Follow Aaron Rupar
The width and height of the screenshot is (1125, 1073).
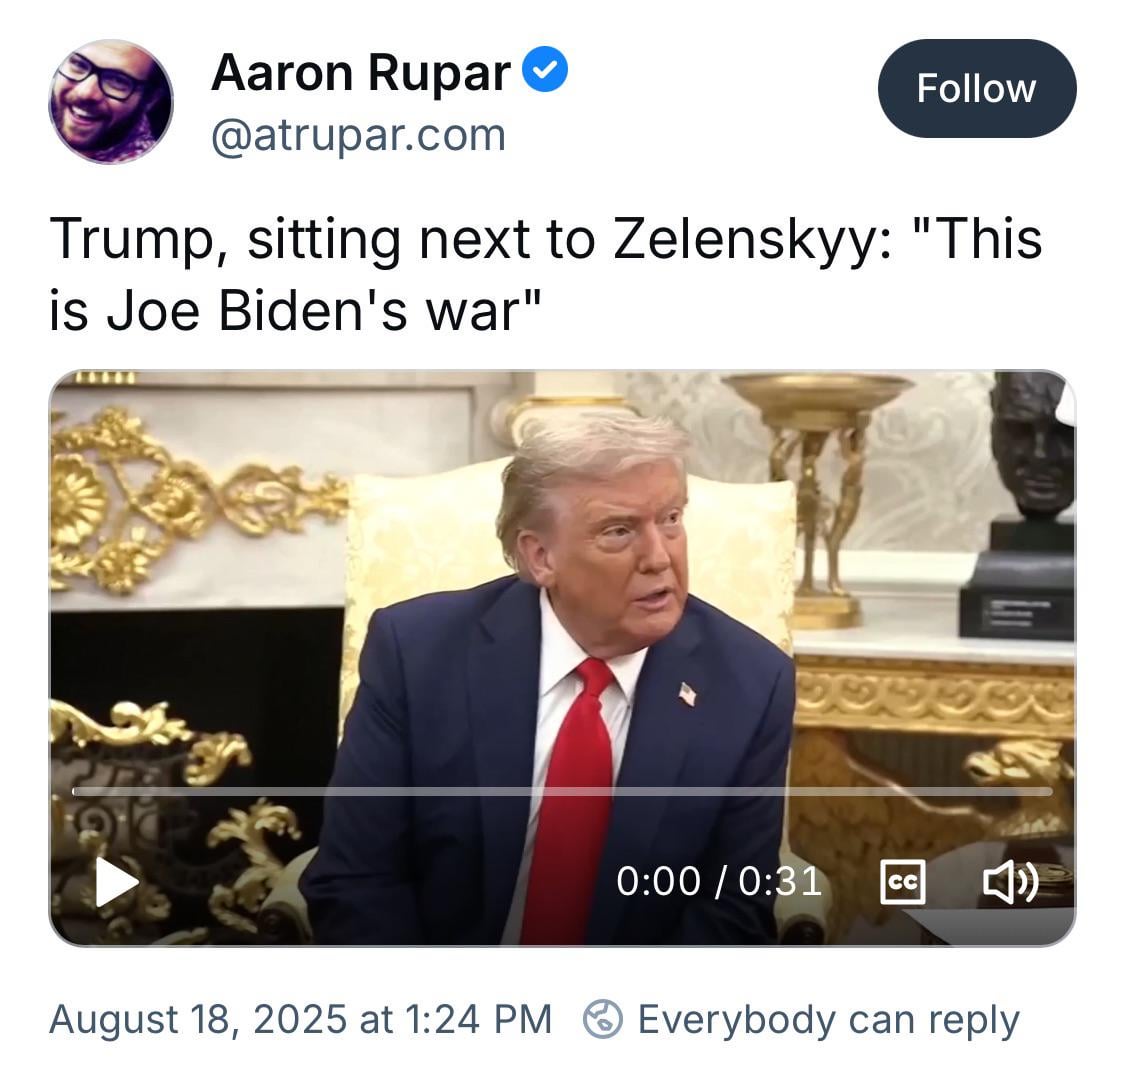tap(976, 88)
